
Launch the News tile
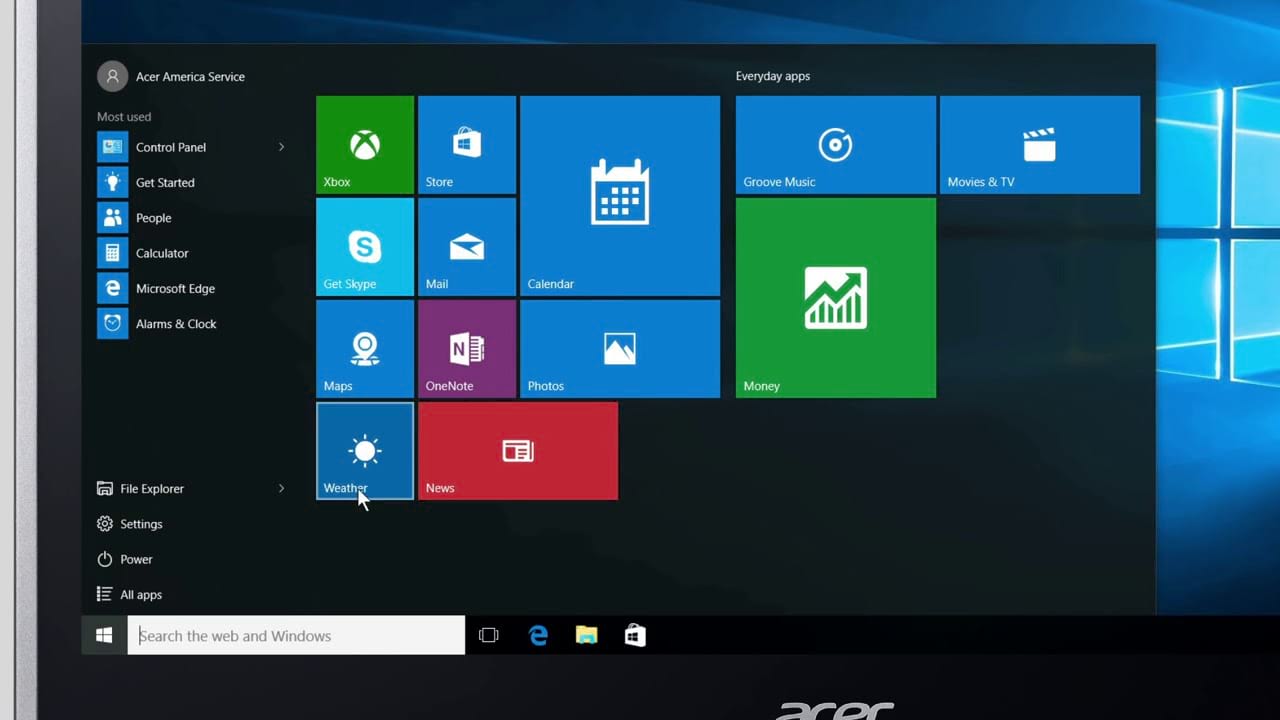tap(518, 451)
